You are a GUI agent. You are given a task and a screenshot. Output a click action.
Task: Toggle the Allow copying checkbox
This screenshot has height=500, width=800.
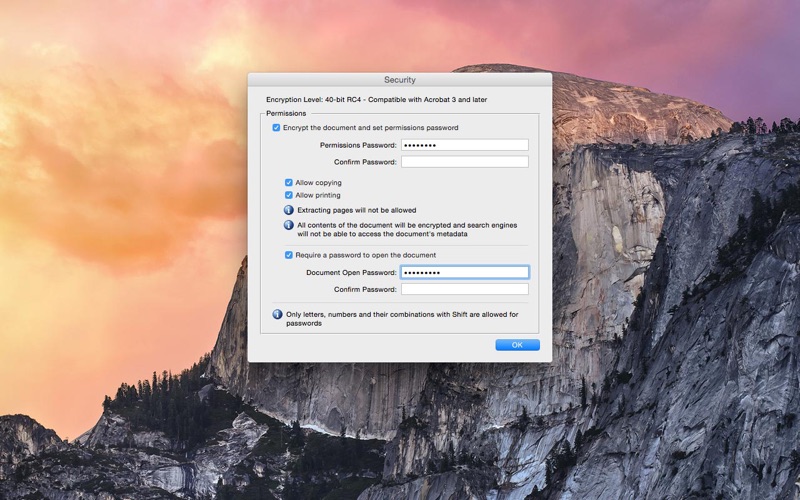point(289,183)
